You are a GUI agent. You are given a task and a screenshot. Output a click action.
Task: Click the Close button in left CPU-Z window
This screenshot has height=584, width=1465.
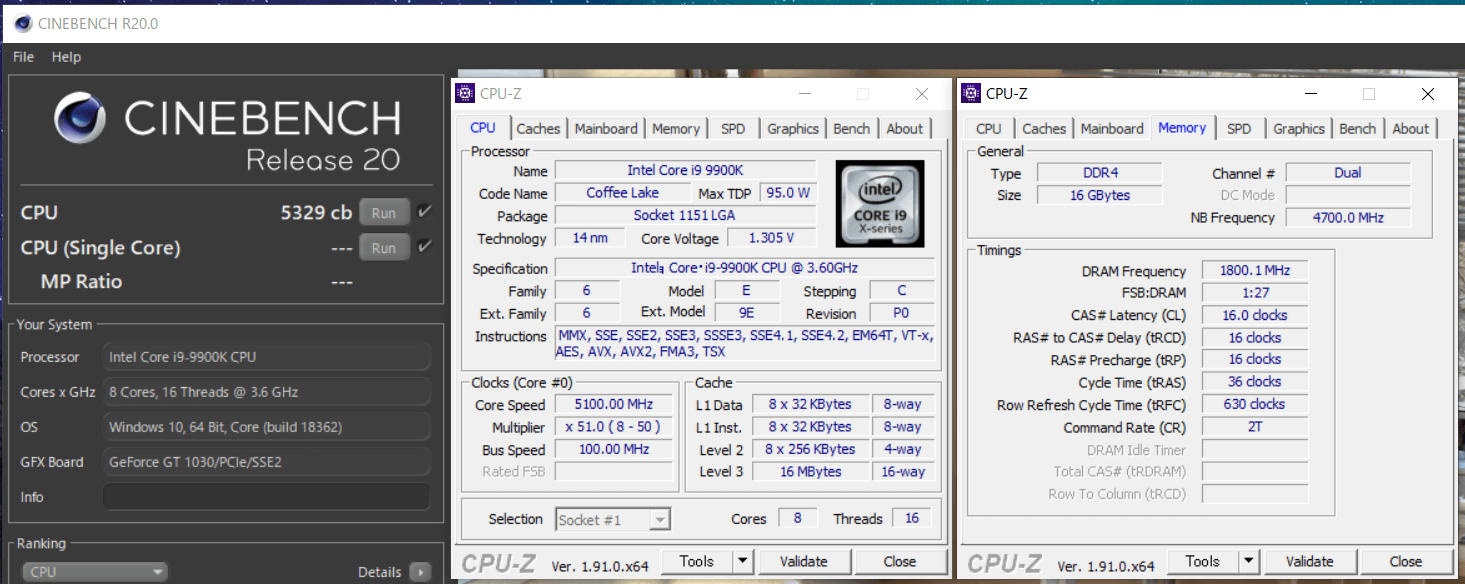[x=900, y=561]
